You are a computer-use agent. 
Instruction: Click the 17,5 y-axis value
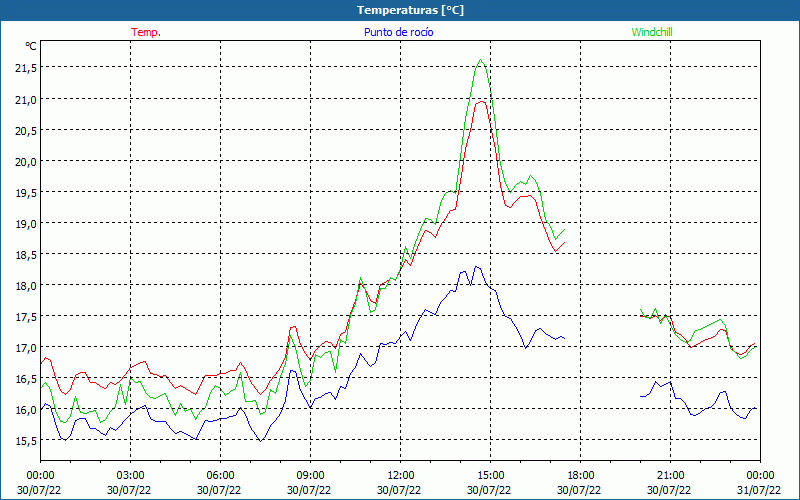[x=25, y=317]
